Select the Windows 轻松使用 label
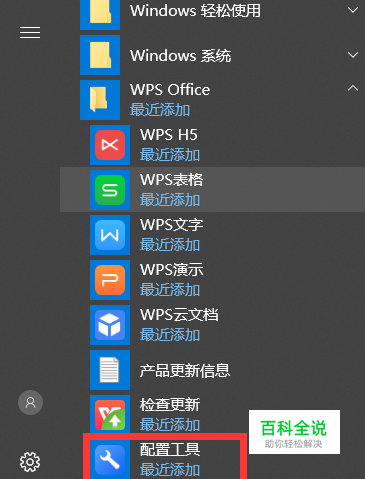The height and width of the screenshot is (479, 365). click(195, 11)
